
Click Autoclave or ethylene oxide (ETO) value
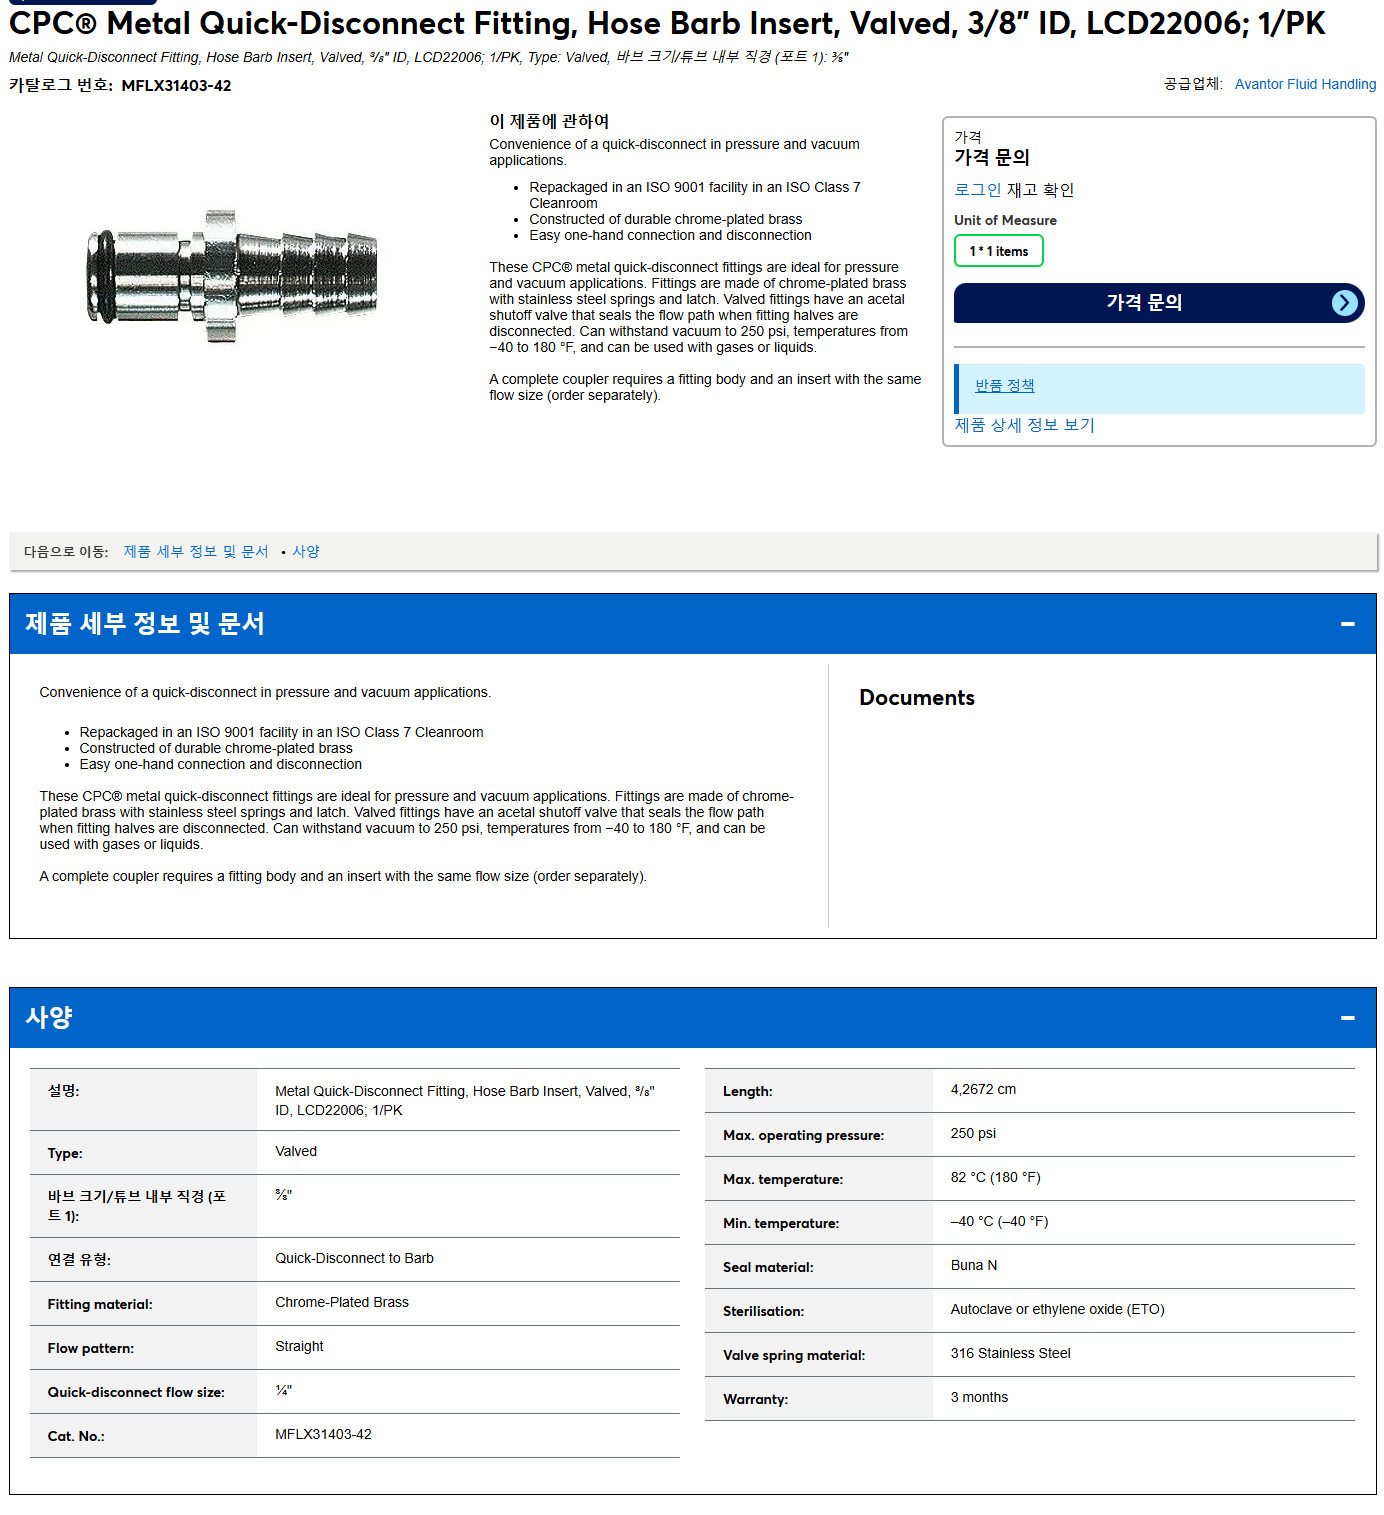(x=1057, y=1310)
